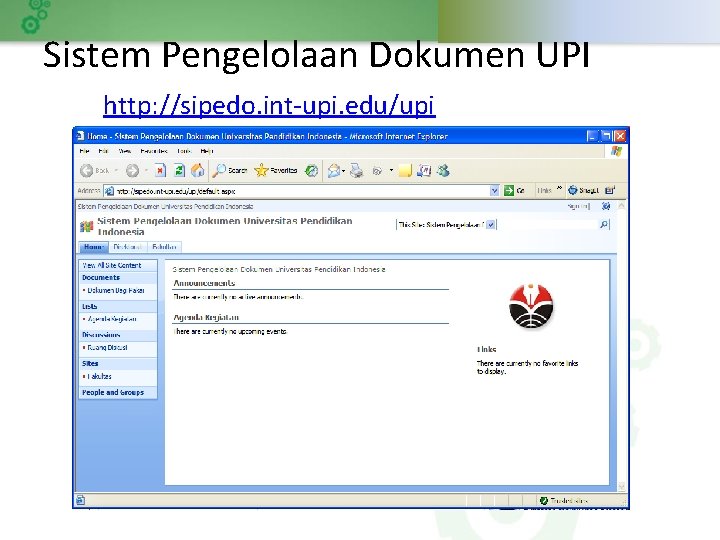Click the Links web part heading

click(486, 349)
